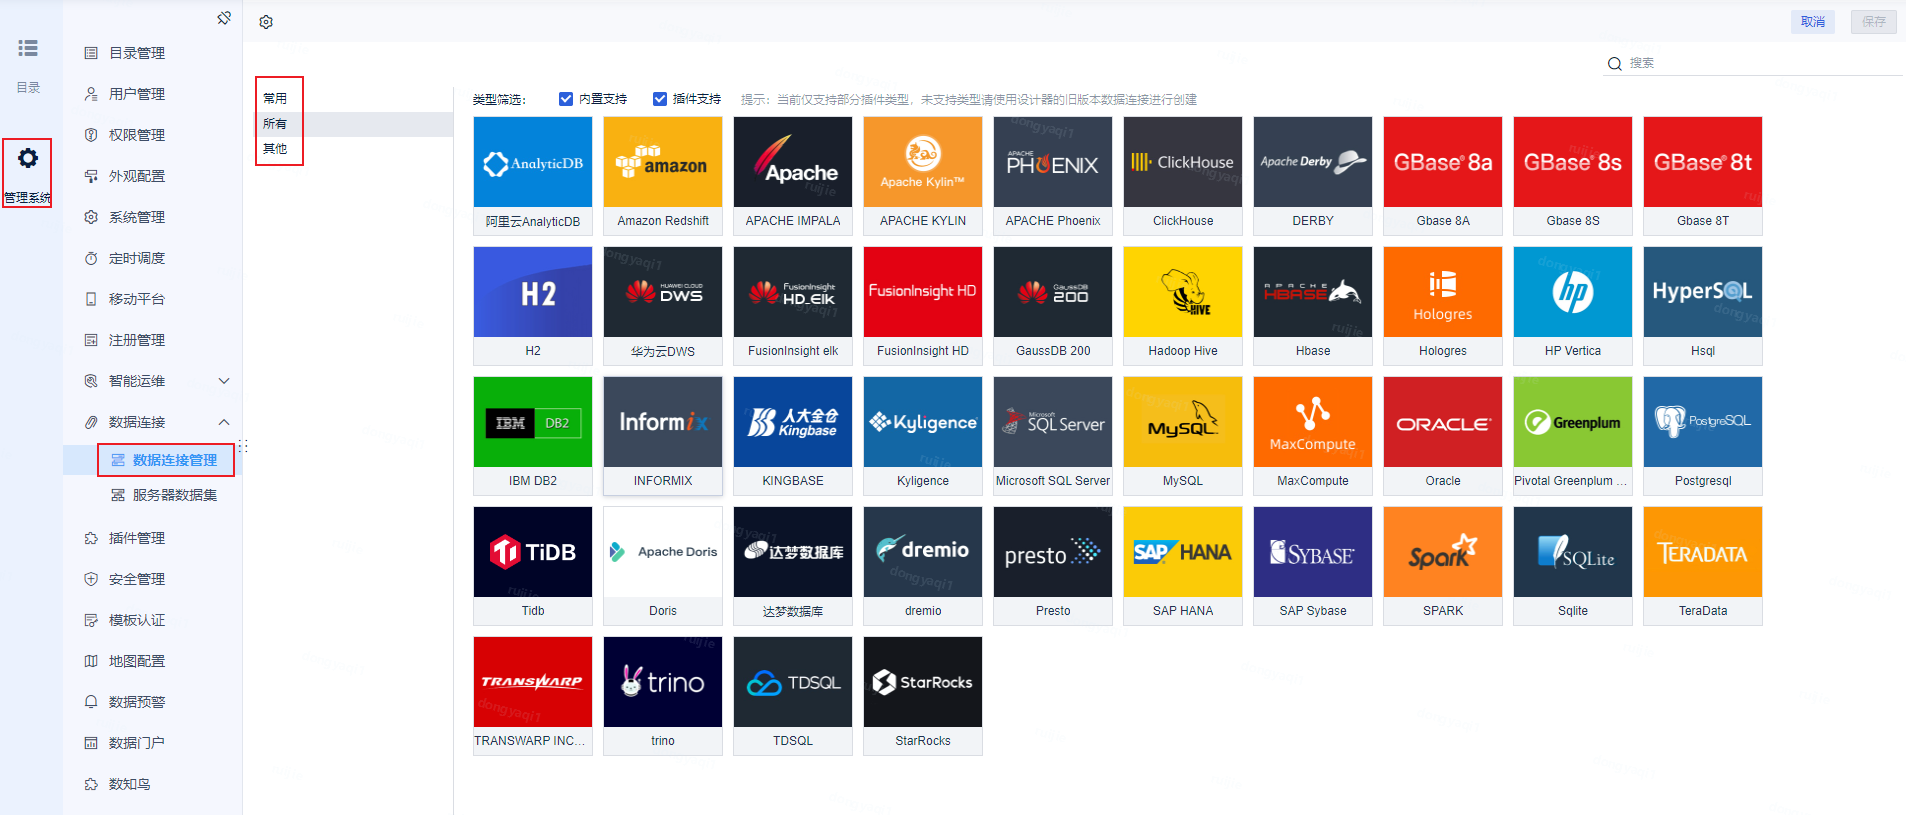This screenshot has width=1906, height=815.
Task: Choose the MySQL database tile
Action: (x=1183, y=436)
